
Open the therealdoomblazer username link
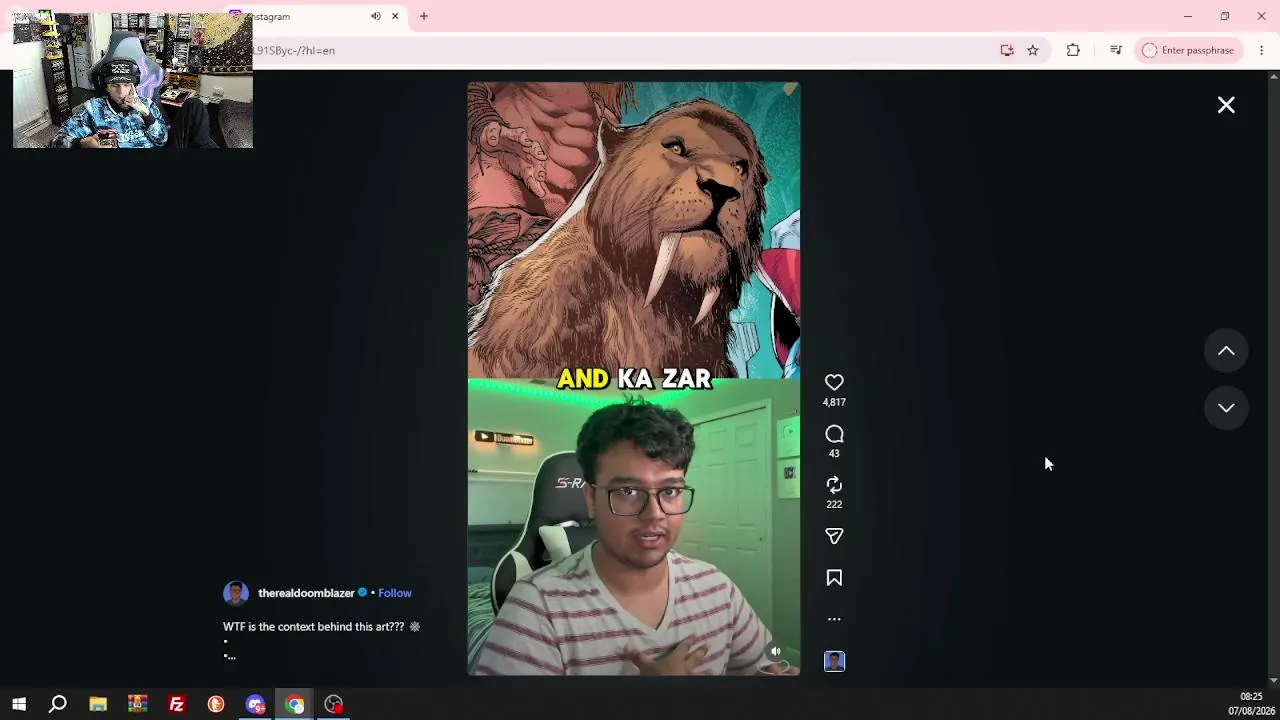(306, 593)
